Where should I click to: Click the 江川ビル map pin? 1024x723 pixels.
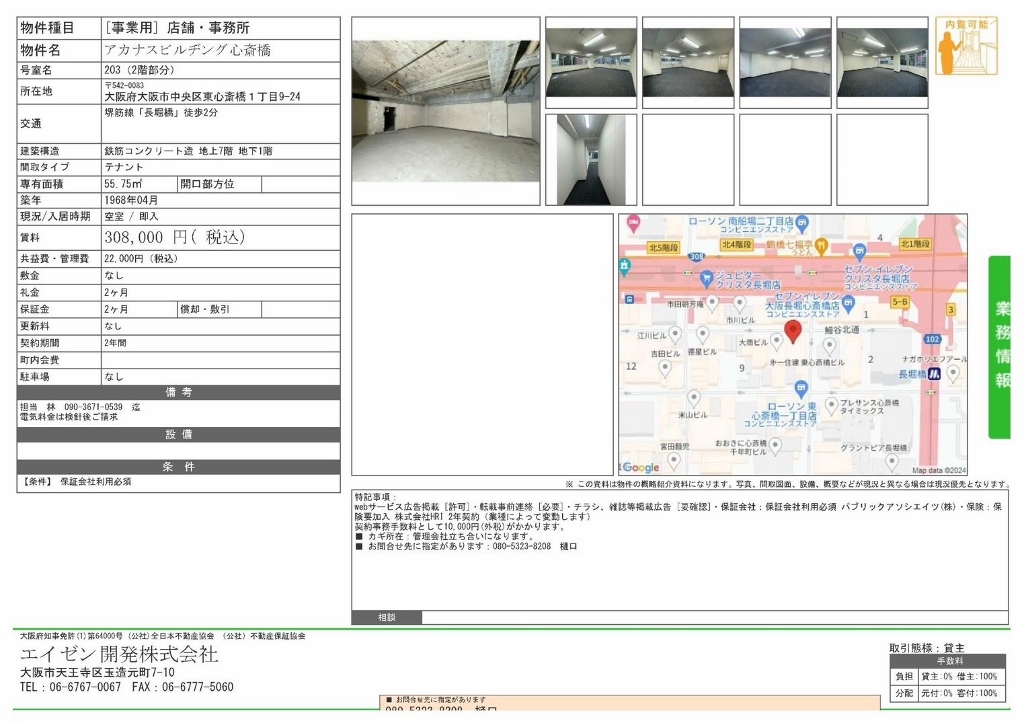click(x=675, y=335)
